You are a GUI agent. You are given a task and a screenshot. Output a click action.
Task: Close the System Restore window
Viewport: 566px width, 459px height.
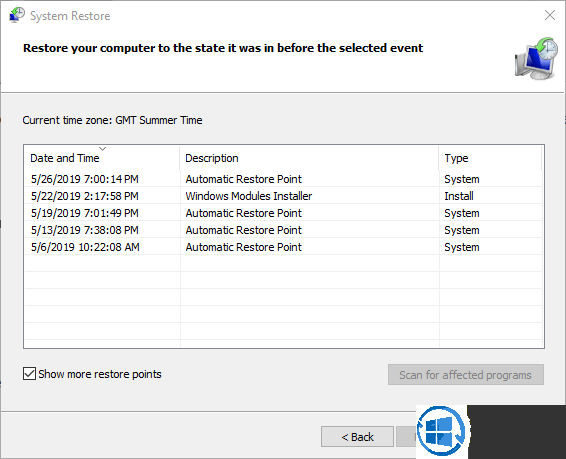click(550, 15)
